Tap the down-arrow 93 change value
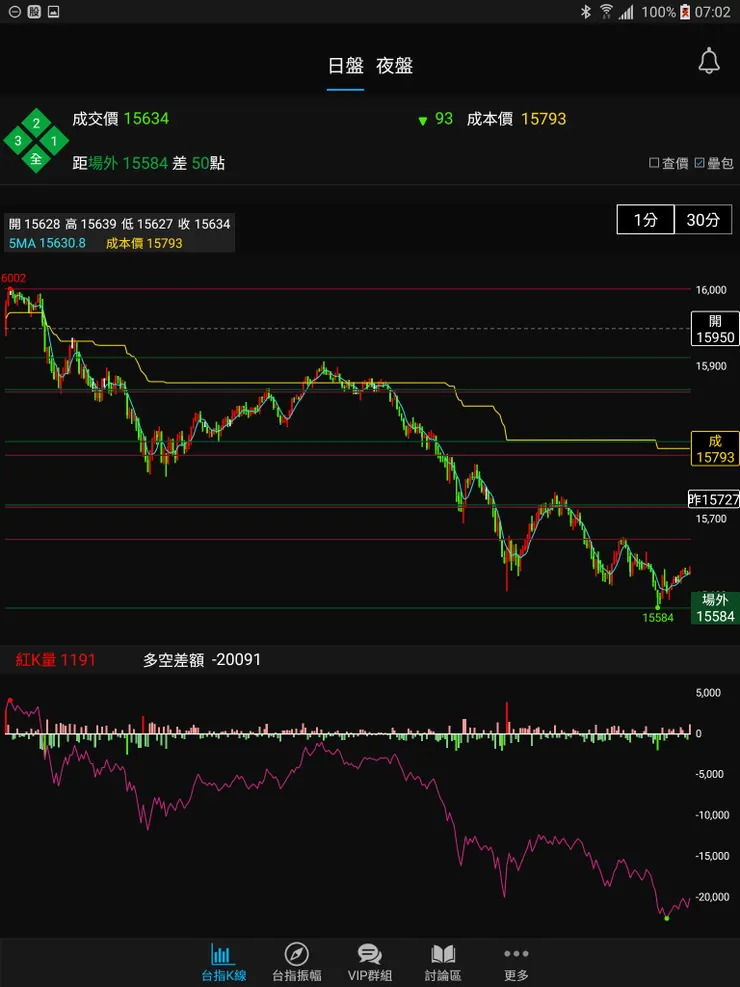Image resolution: width=740 pixels, height=987 pixels. coord(435,119)
